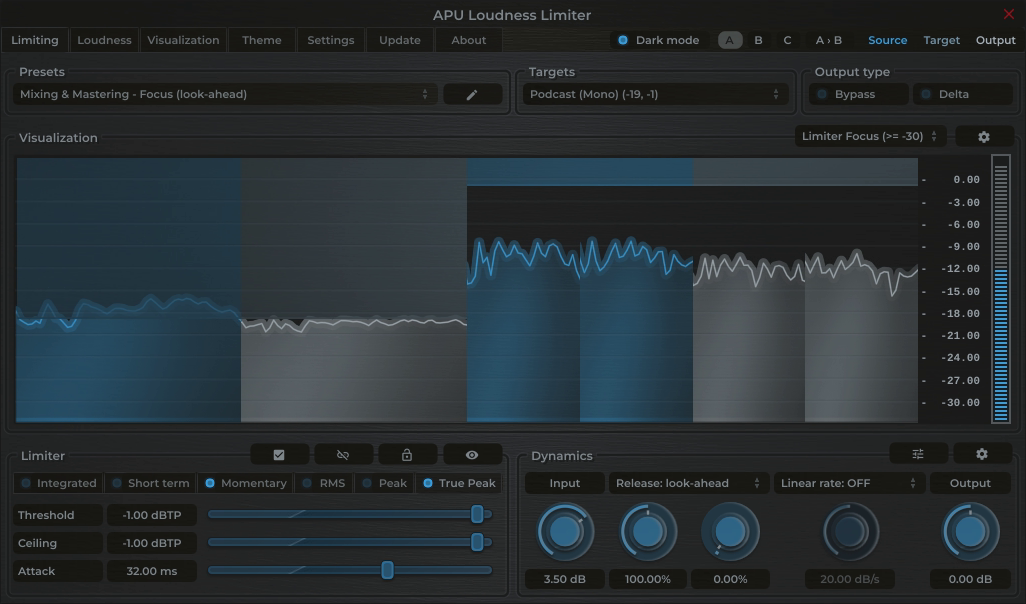Image resolution: width=1026 pixels, height=604 pixels.
Task: Open the Targets dropdown
Action: pos(655,93)
